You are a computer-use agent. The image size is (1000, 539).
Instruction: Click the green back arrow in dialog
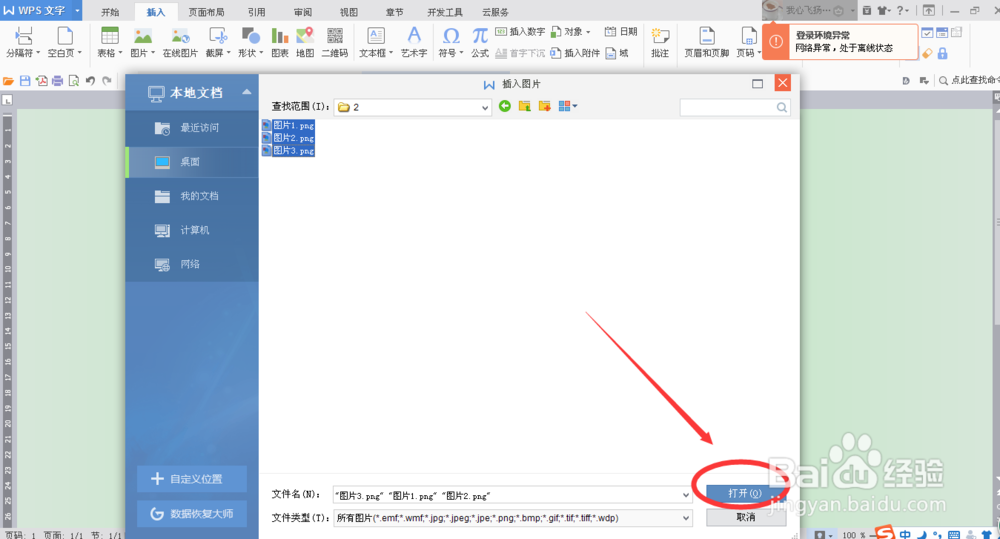point(504,107)
